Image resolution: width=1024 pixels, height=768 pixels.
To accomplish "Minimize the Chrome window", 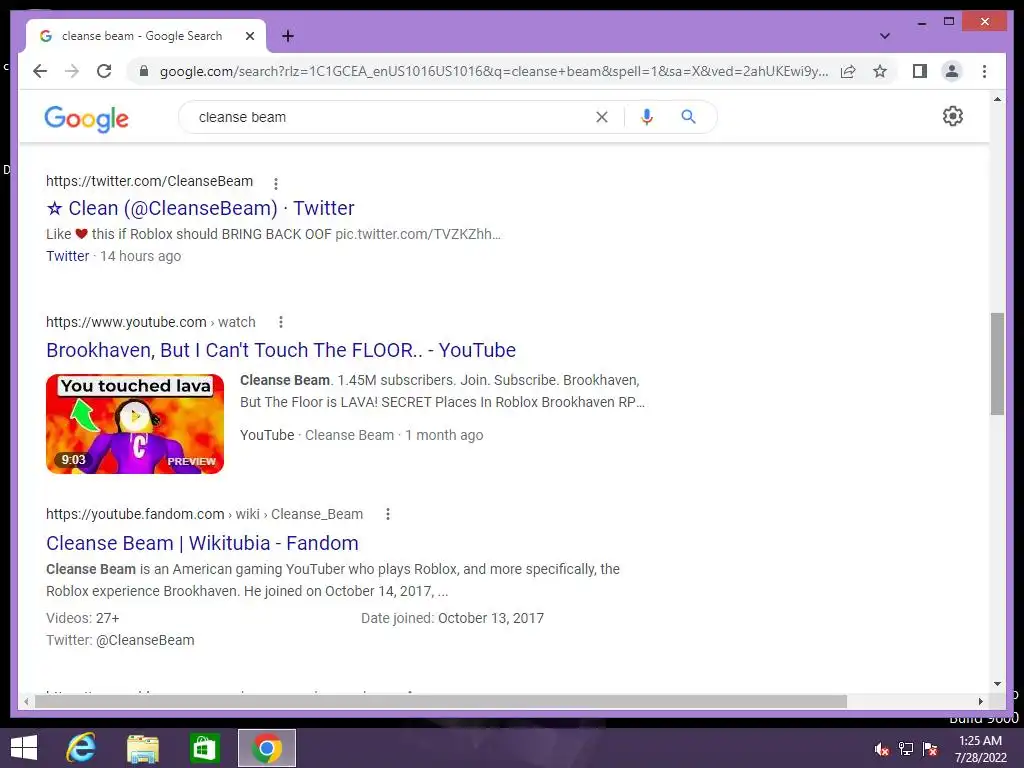I will pyautogui.click(x=921, y=22).
